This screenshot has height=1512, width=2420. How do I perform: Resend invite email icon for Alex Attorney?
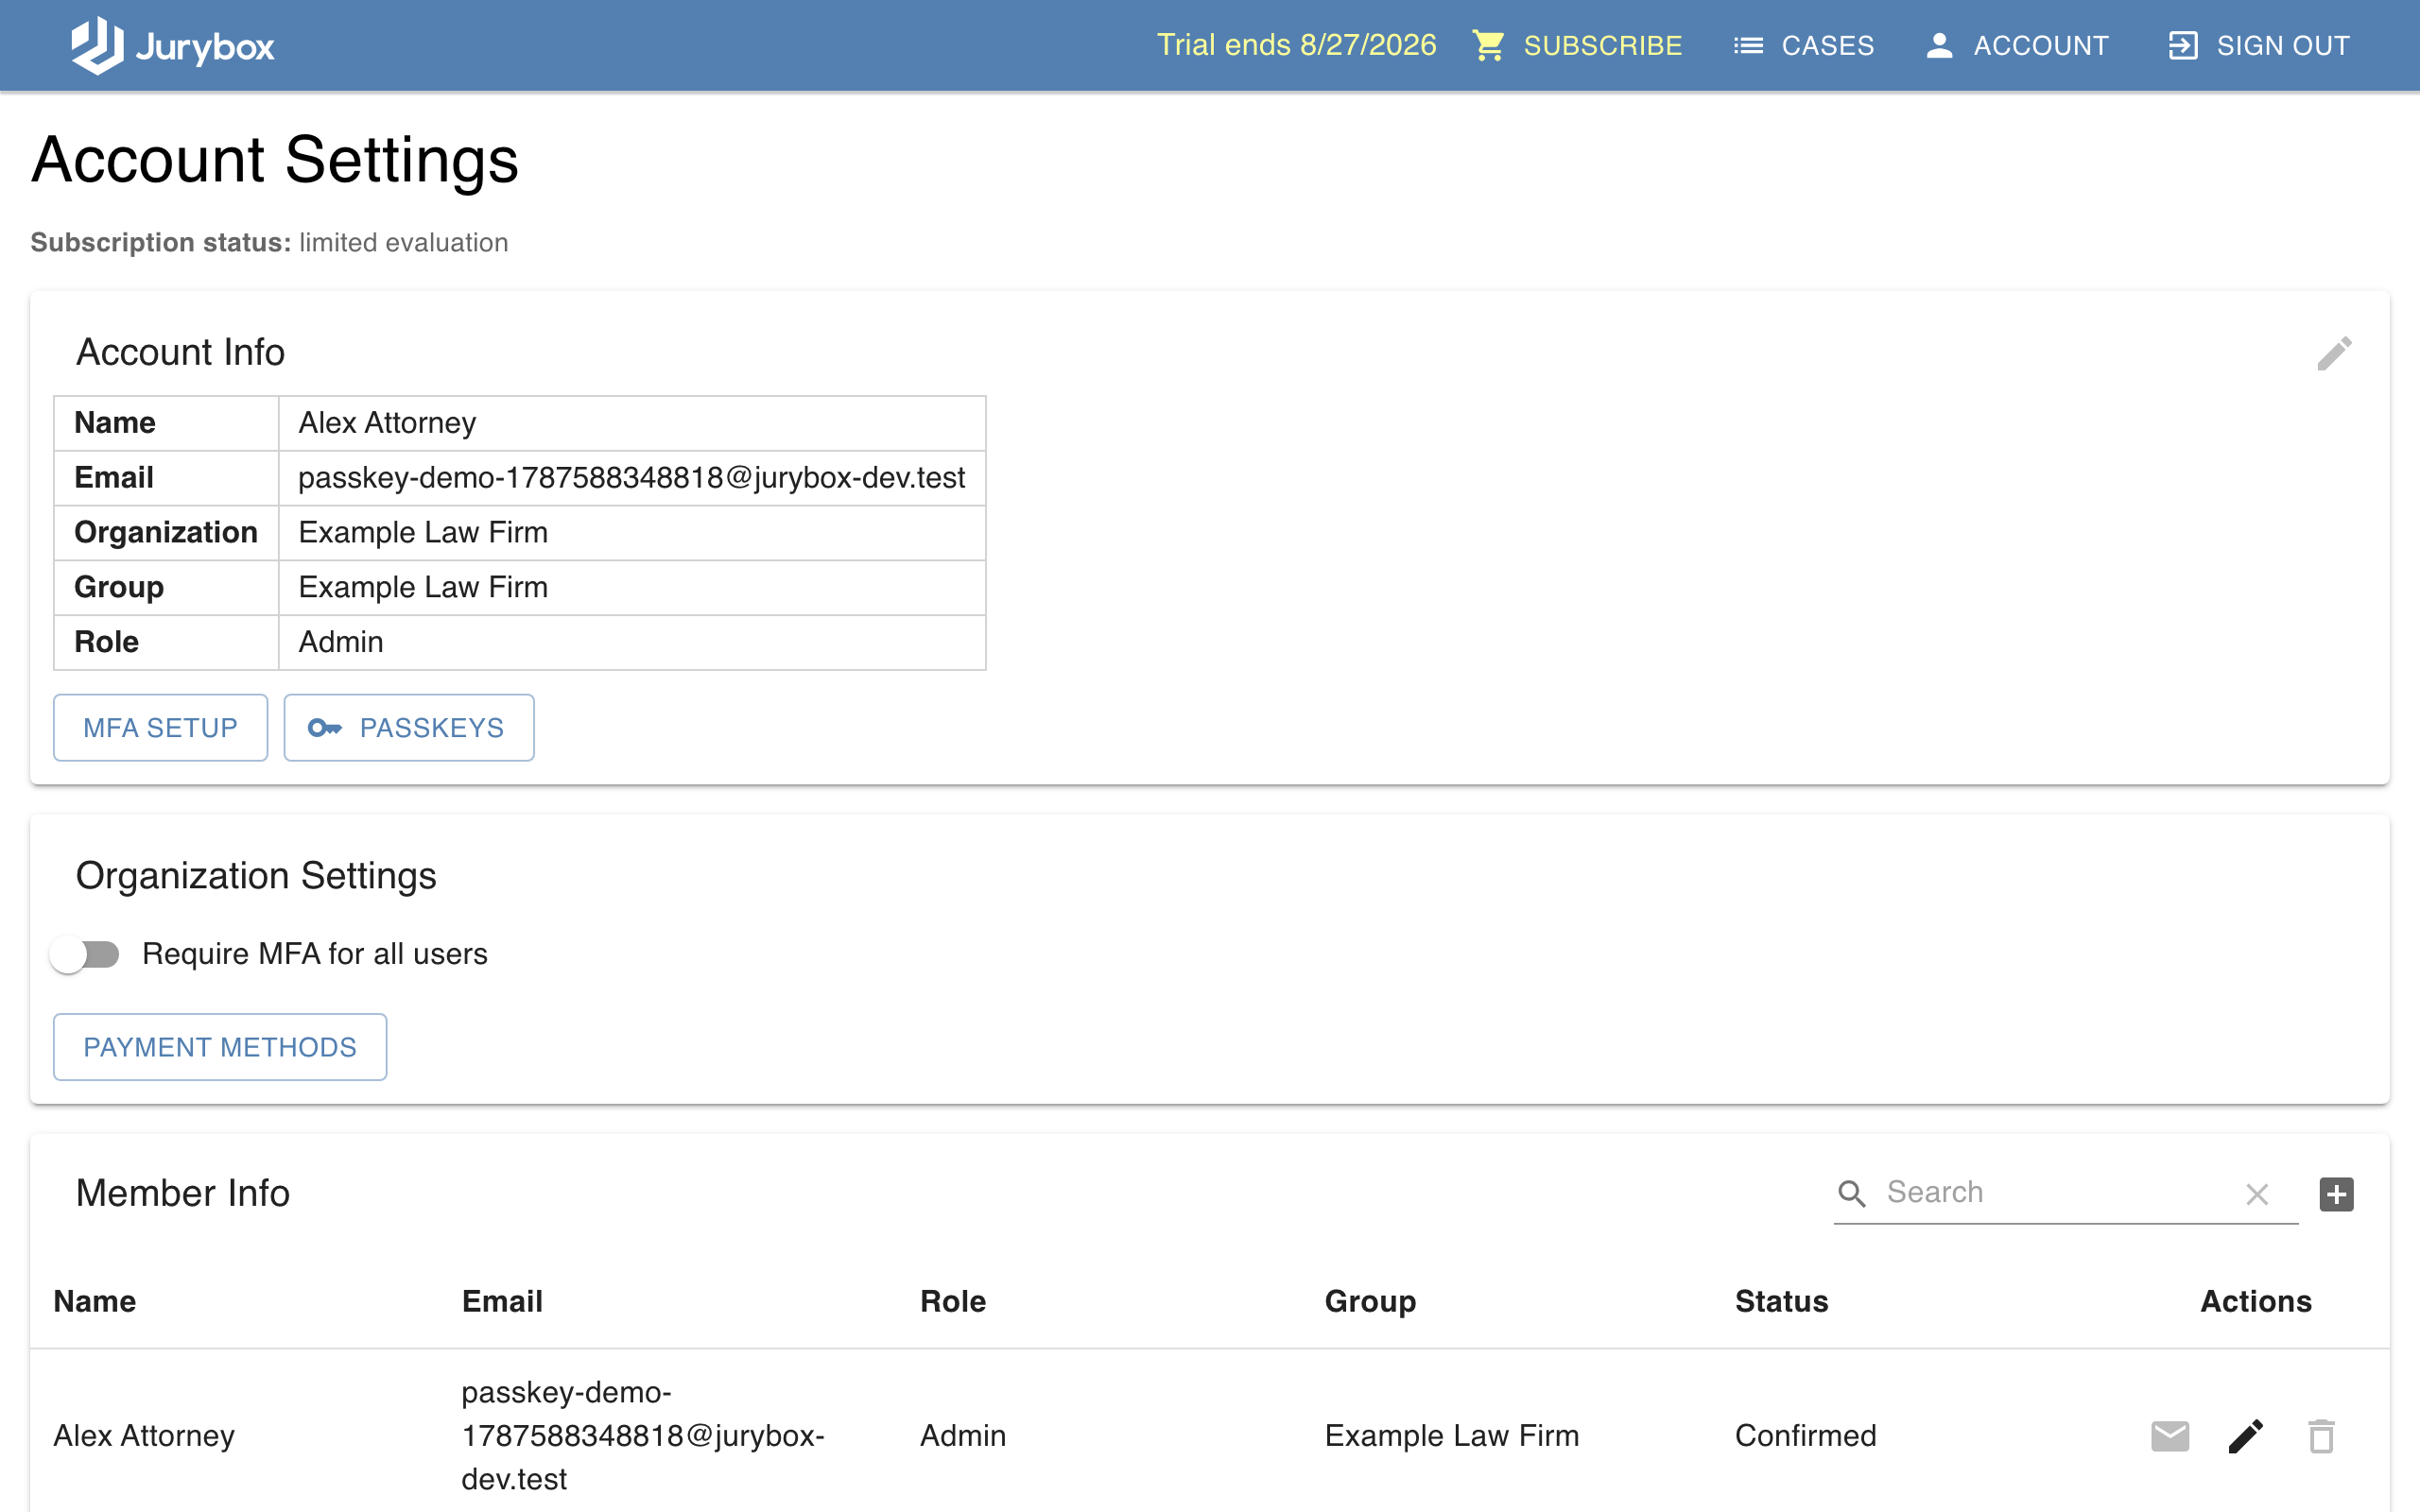pos(2170,1436)
